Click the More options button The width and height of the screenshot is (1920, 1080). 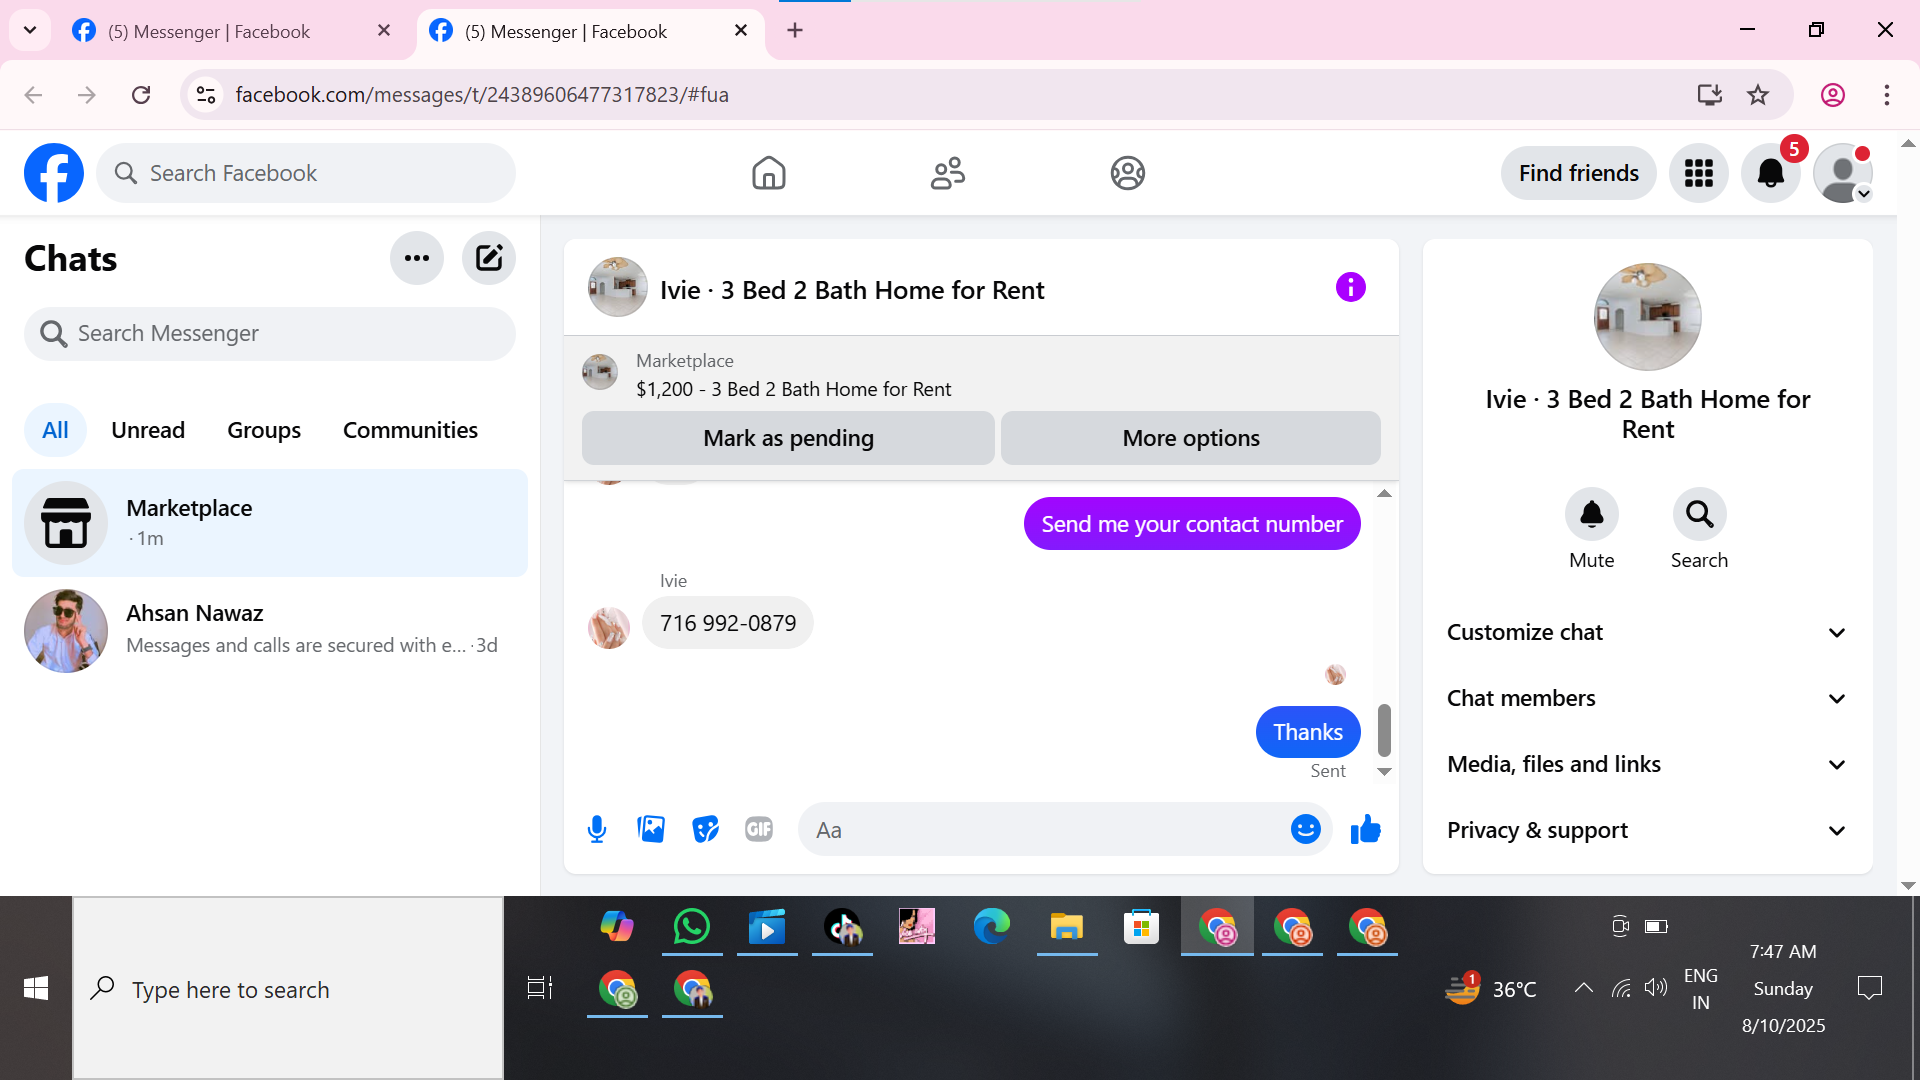[1190, 438]
